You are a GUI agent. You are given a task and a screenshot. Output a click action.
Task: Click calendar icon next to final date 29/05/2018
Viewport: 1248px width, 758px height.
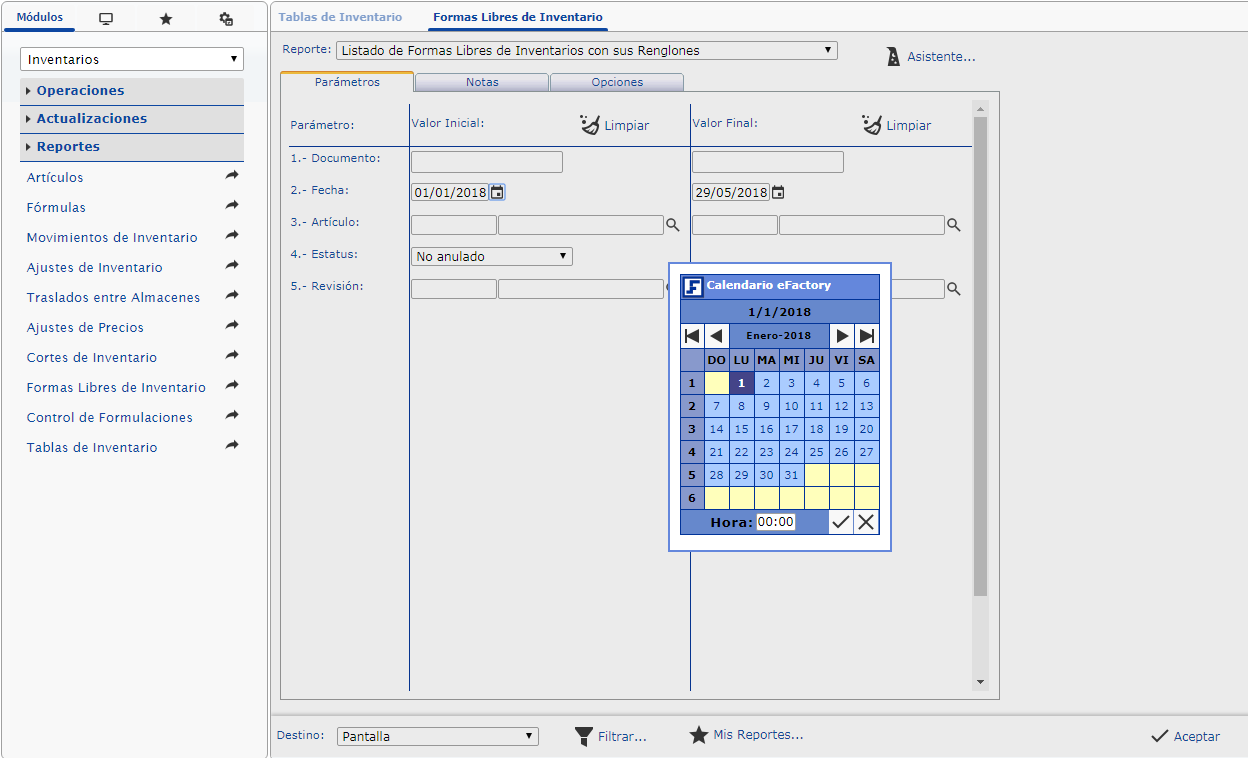[778, 193]
